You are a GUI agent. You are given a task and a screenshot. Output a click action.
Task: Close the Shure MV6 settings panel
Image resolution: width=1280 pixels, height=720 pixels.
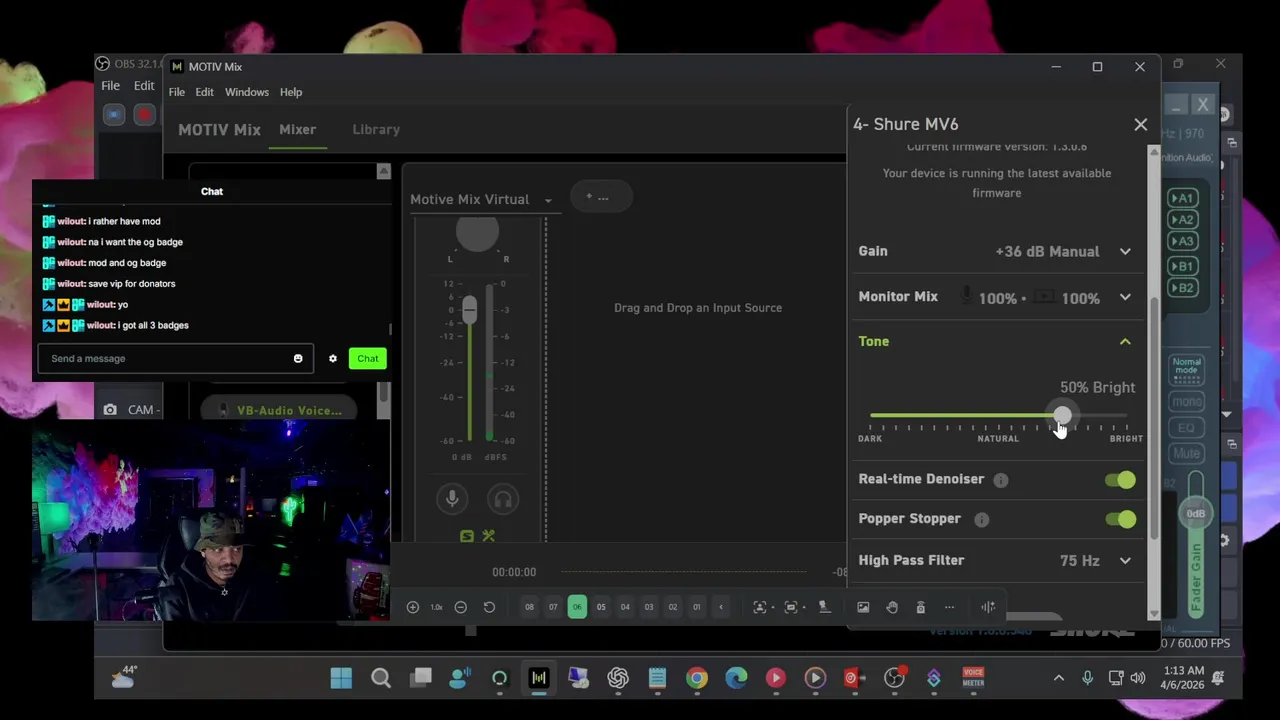pyautogui.click(x=1141, y=125)
